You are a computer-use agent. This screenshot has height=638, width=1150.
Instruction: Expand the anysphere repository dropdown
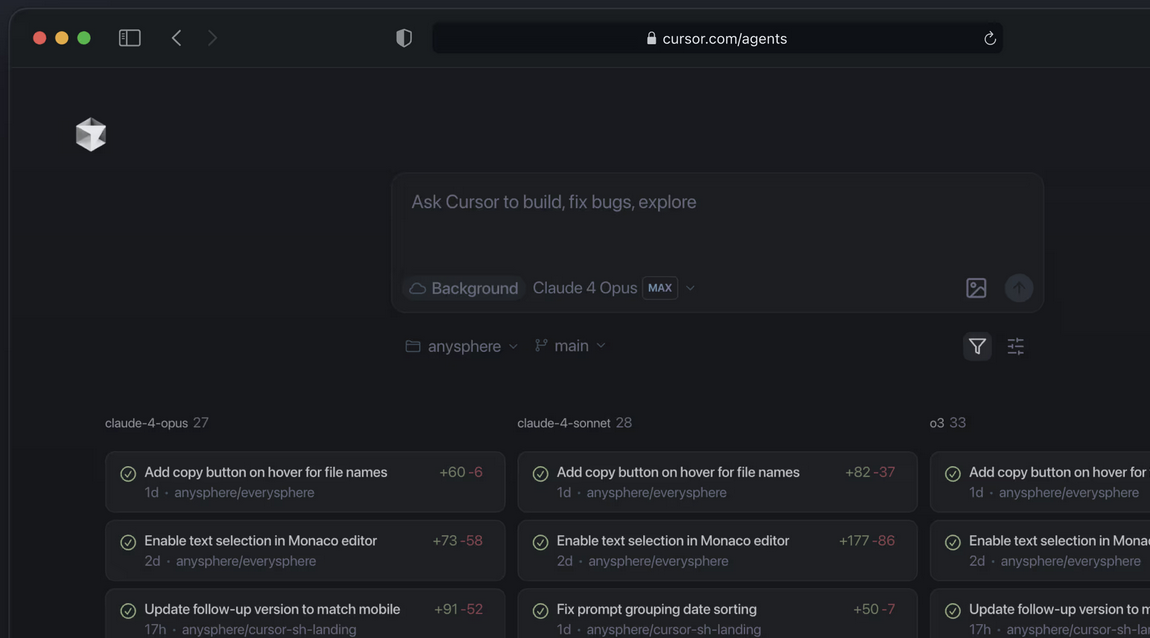pos(462,346)
